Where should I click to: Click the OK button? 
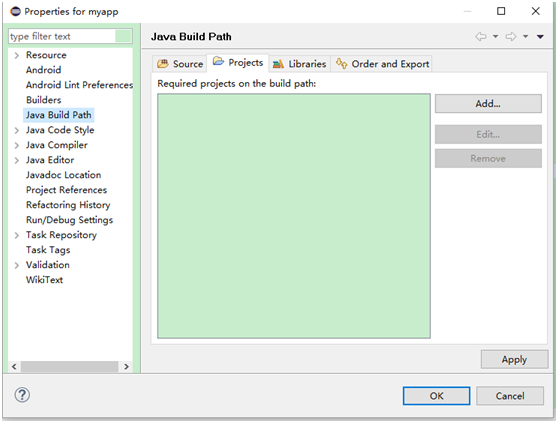pos(436,396)
